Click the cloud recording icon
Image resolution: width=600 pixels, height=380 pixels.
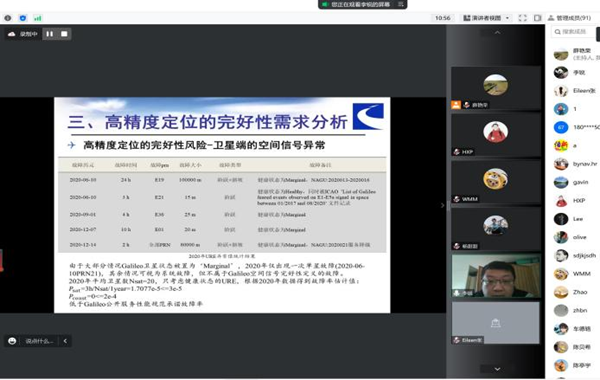[x=11, y=34]
